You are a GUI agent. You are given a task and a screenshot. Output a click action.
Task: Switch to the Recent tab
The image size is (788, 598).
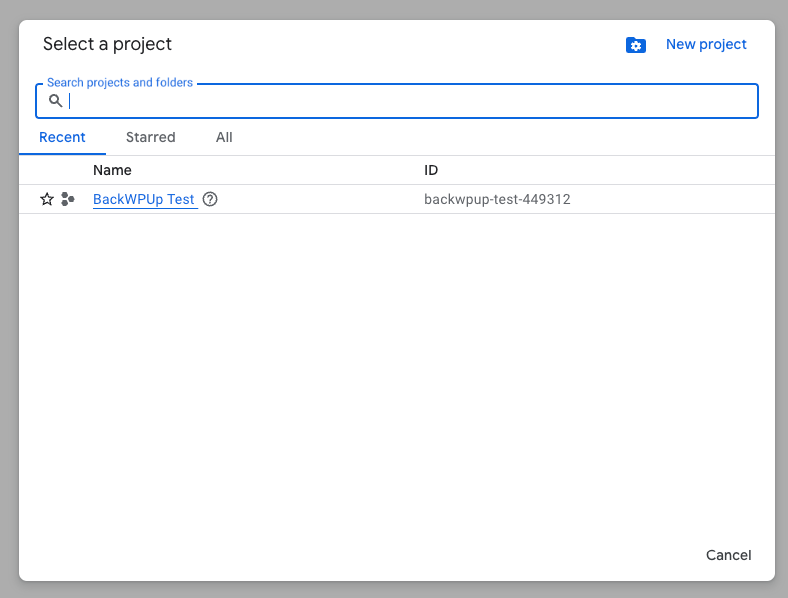[x=62, y=137]
